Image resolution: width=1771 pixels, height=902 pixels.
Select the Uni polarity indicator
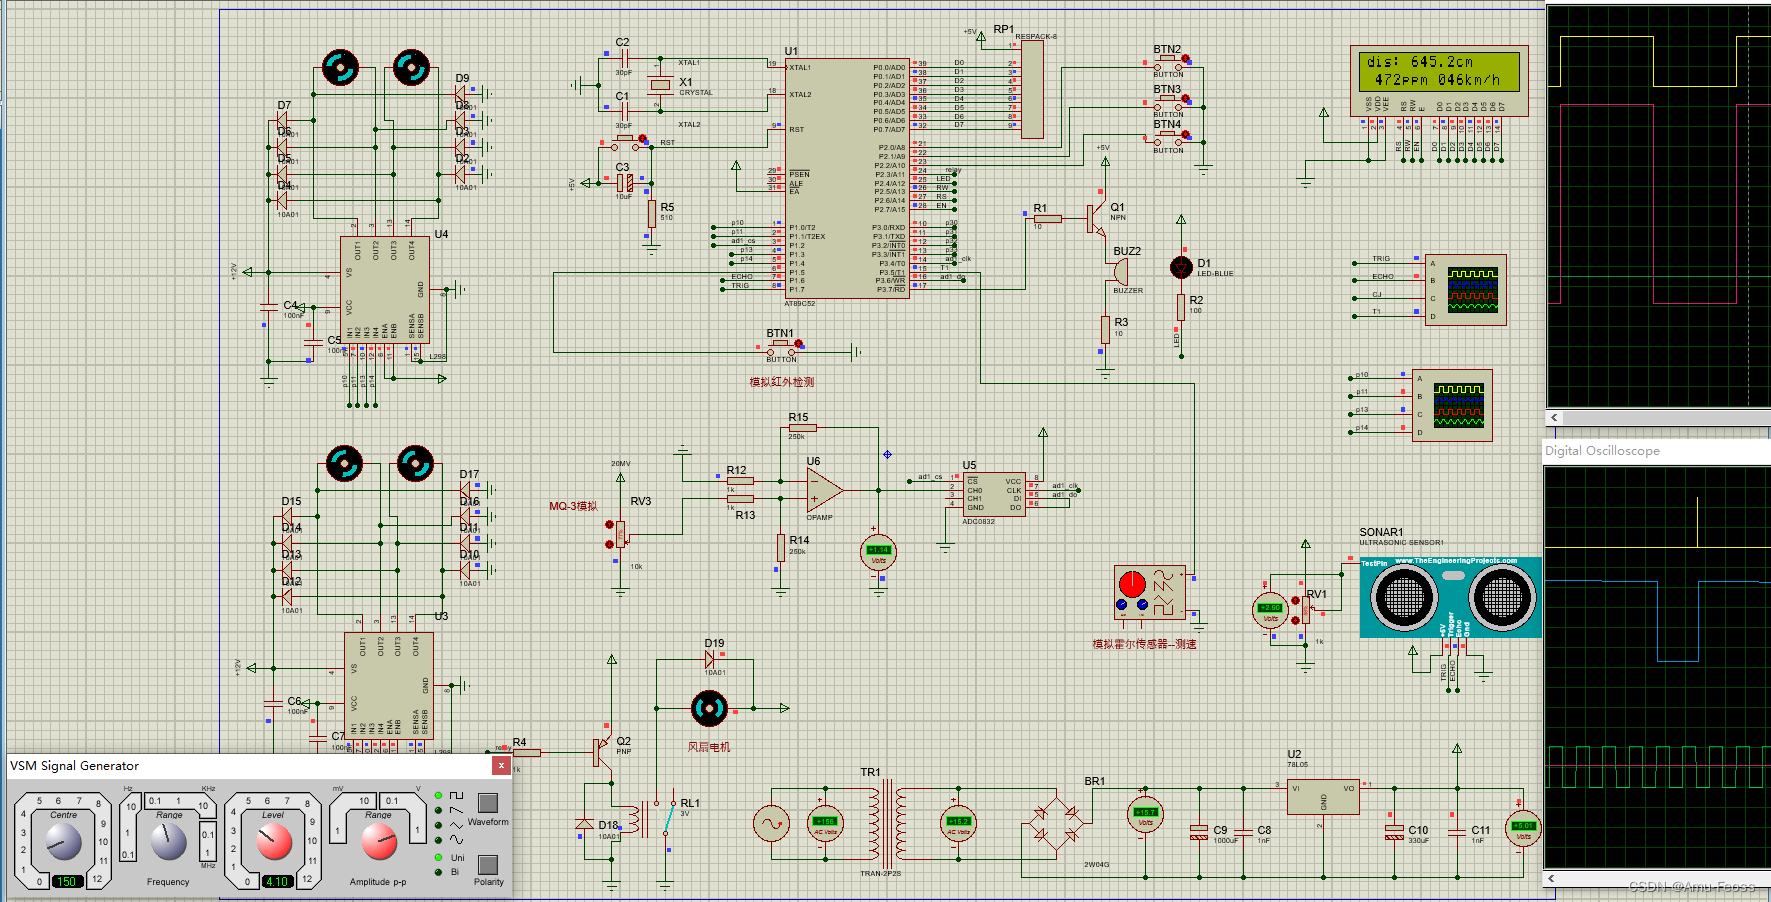438,858
